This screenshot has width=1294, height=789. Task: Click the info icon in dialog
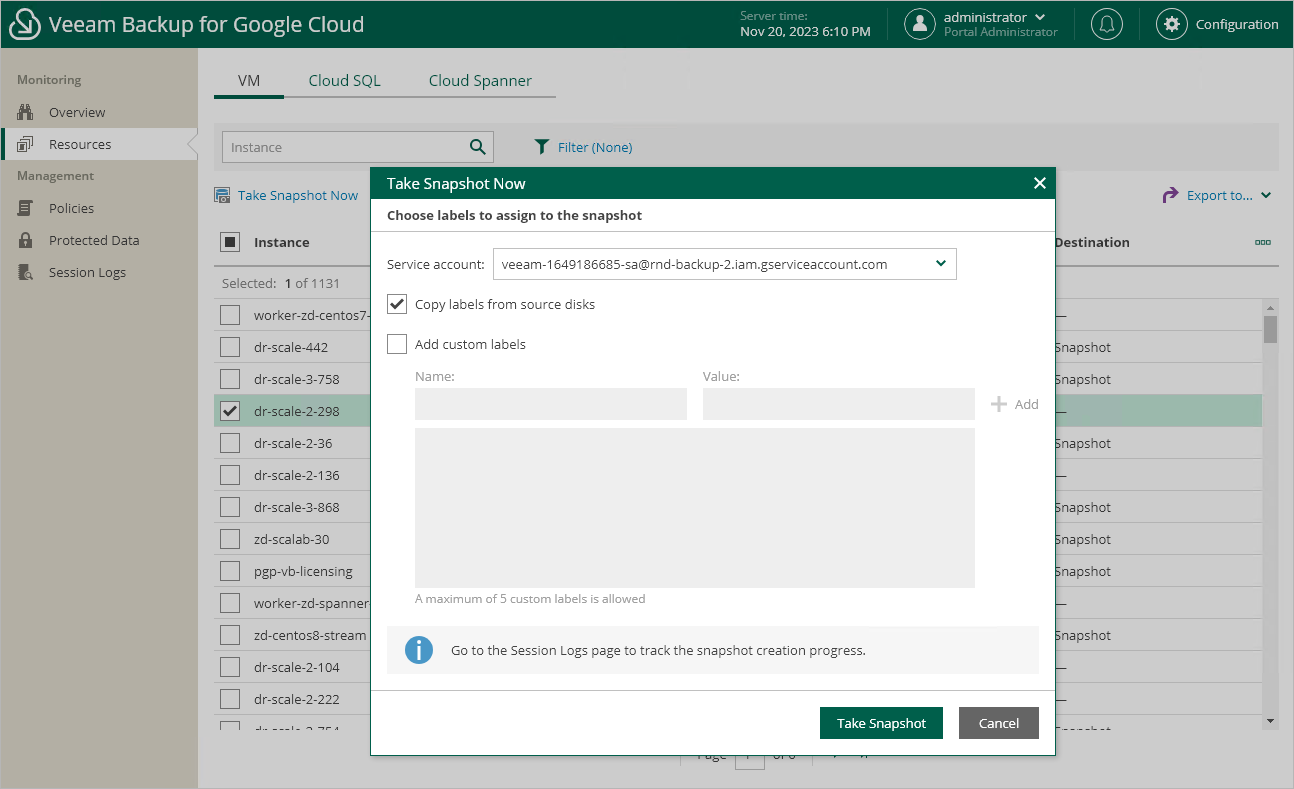(x=419, y=650)
